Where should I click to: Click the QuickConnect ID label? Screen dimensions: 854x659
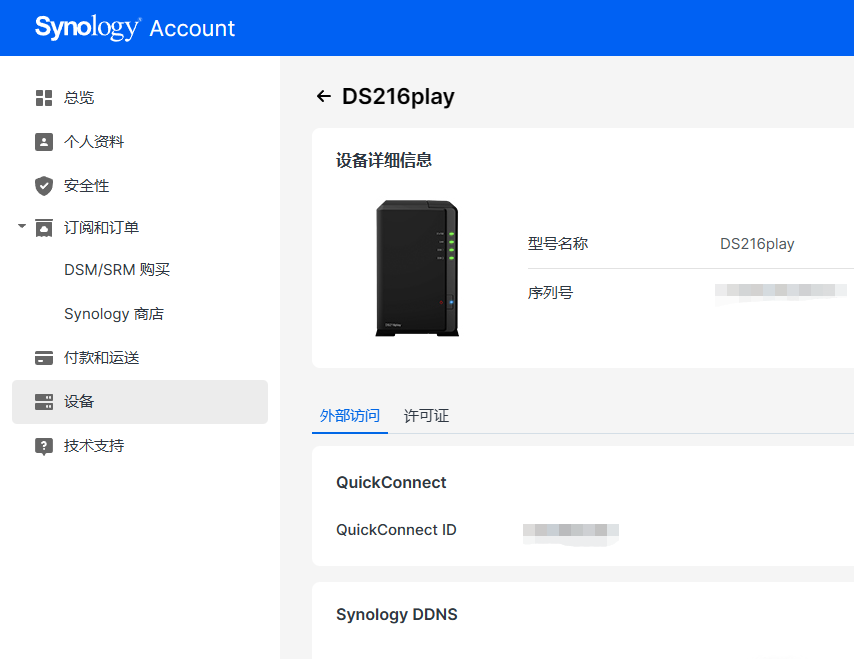[396, 530]
